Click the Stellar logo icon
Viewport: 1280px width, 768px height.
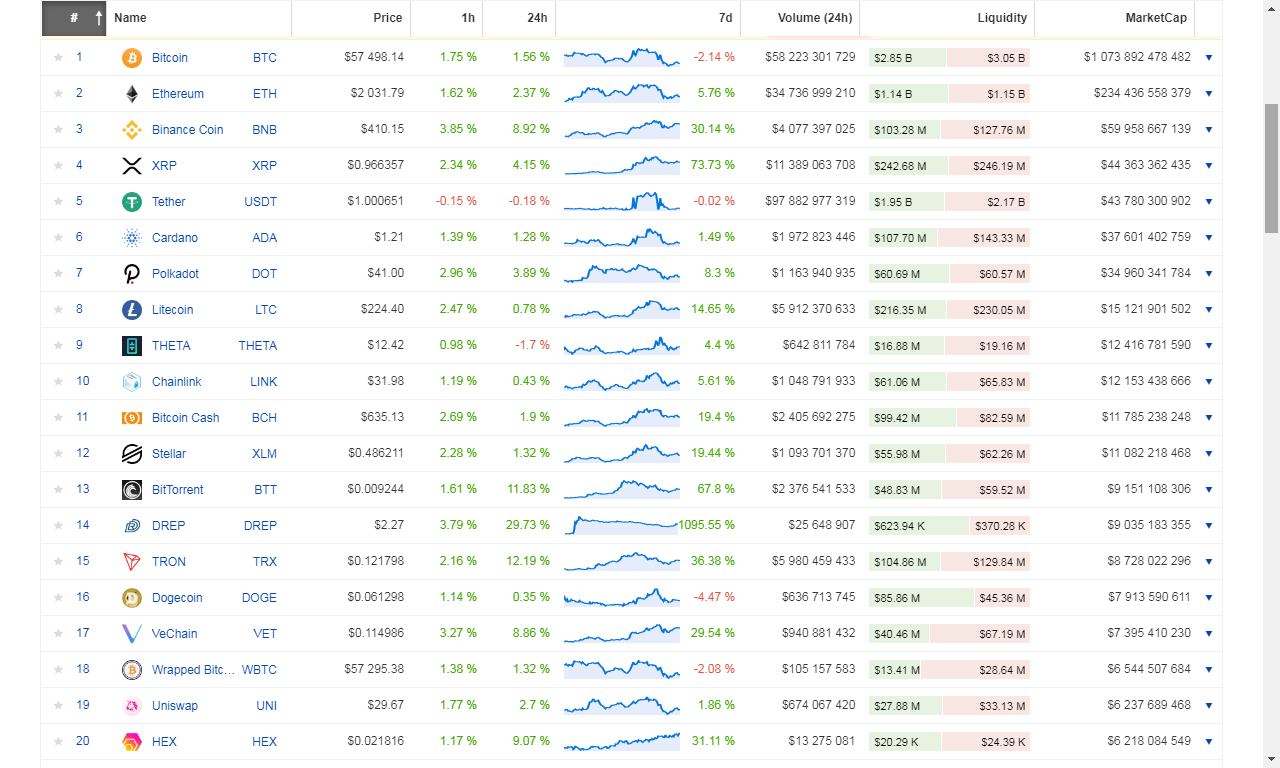pyautogui.click(x=132, y=454)
